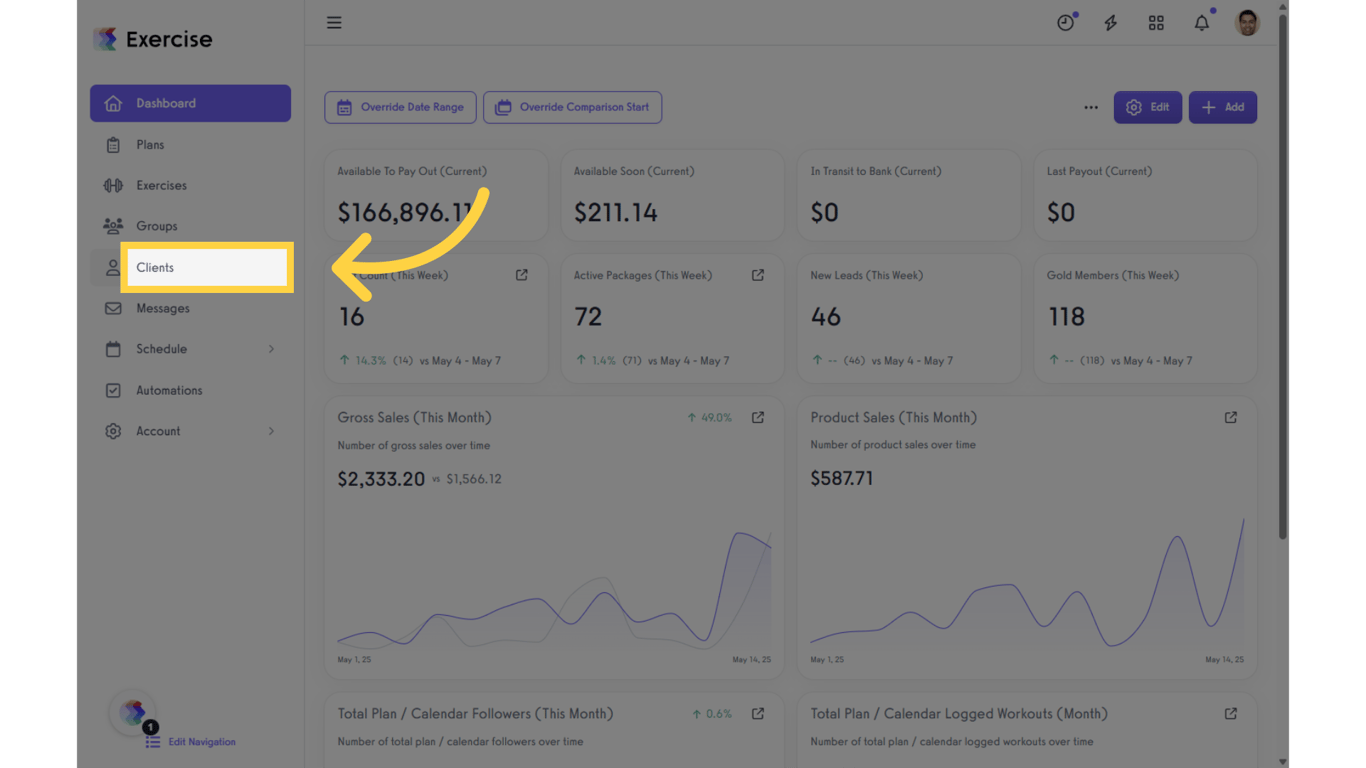Viewport: 1366px width, 768px height.
Task: Select the Automations checkmark icon
Action: tap(113, 390)
